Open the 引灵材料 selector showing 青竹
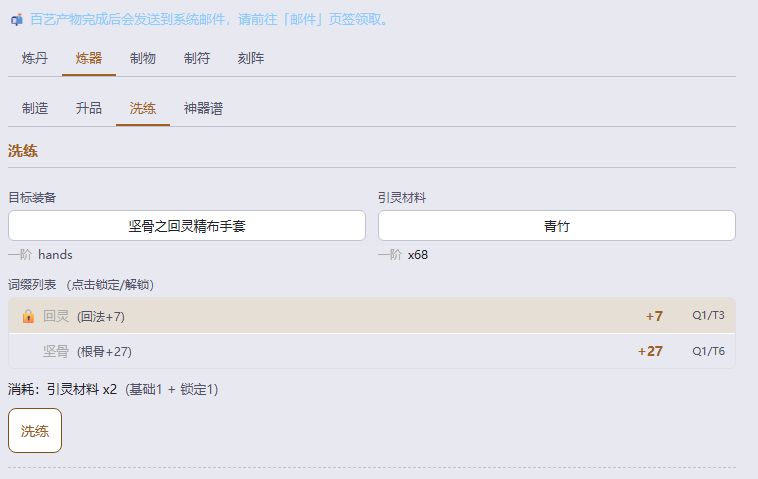Image resolution: width=758 pixels, height=479 pixels. point(556,226)
